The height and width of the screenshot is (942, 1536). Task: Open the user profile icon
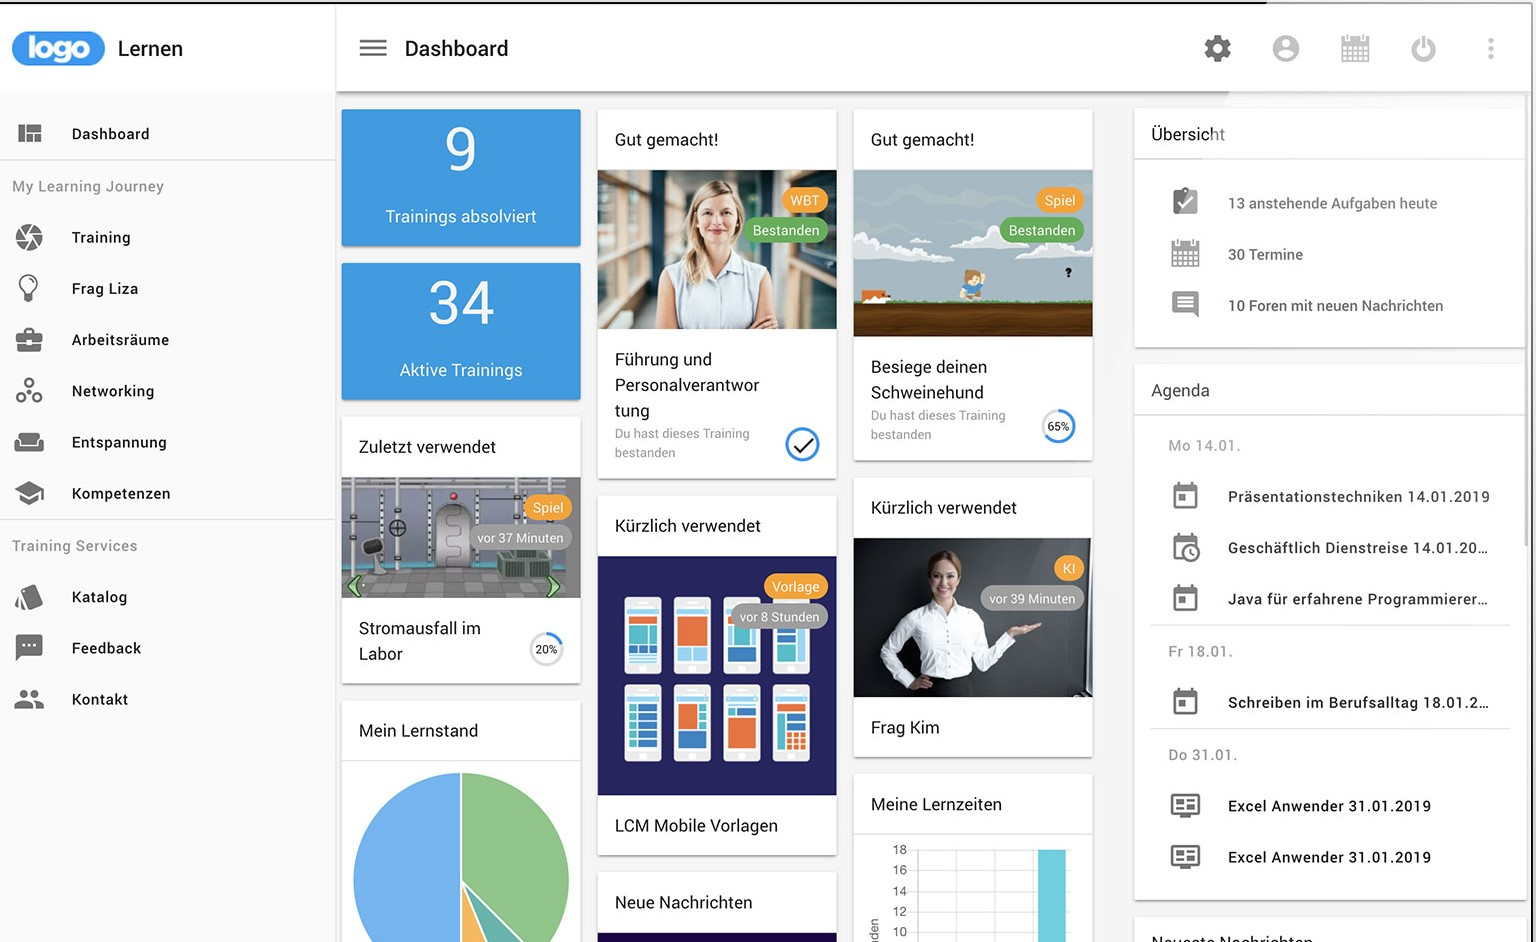pyautogui.click(x=1285, y=48)
